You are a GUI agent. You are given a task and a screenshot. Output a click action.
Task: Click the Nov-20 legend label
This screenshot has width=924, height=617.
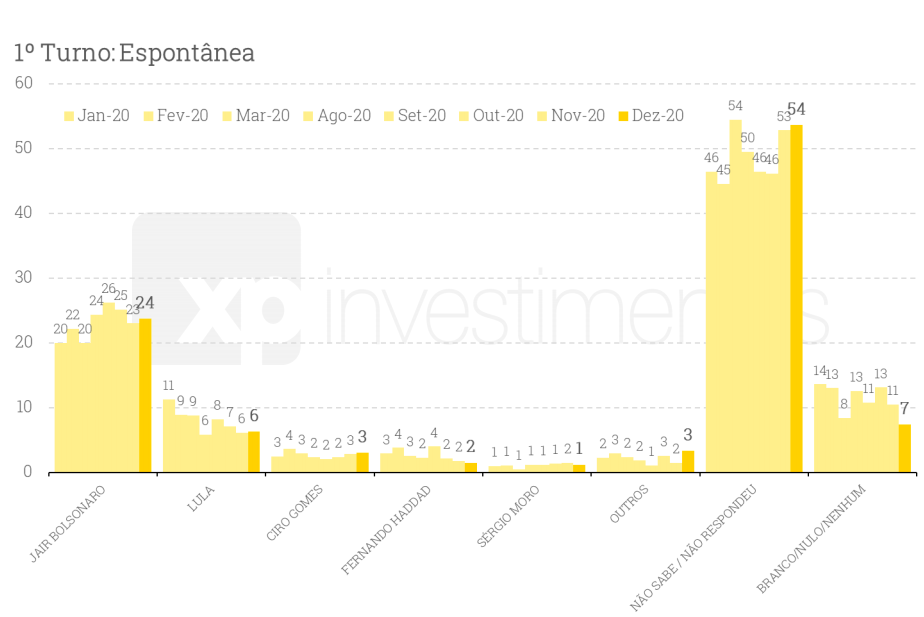pos(579,116)
